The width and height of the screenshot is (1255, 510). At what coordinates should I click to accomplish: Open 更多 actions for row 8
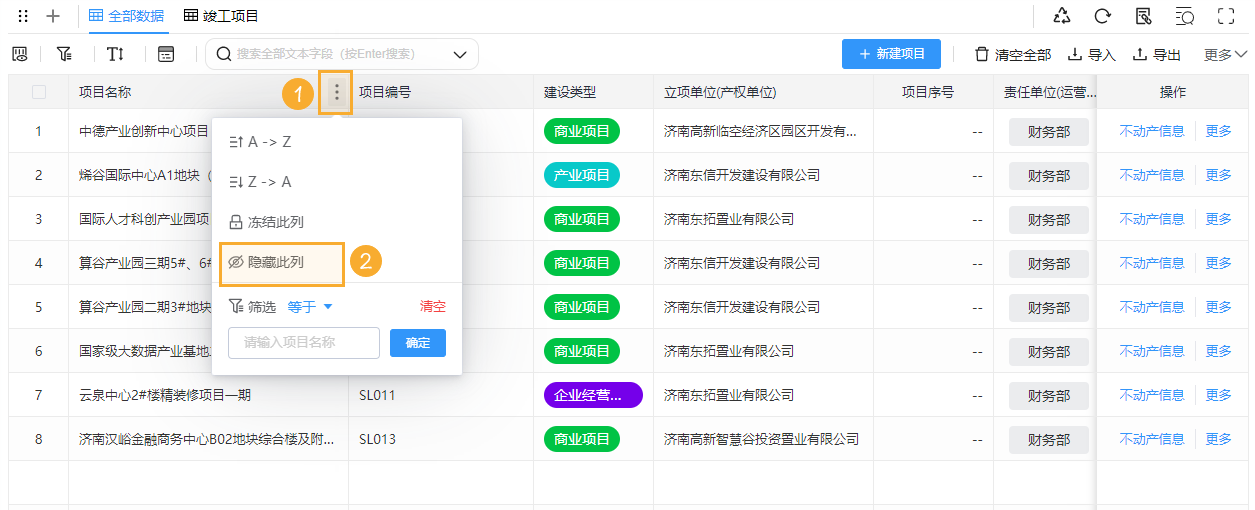tap(1219, 439)
